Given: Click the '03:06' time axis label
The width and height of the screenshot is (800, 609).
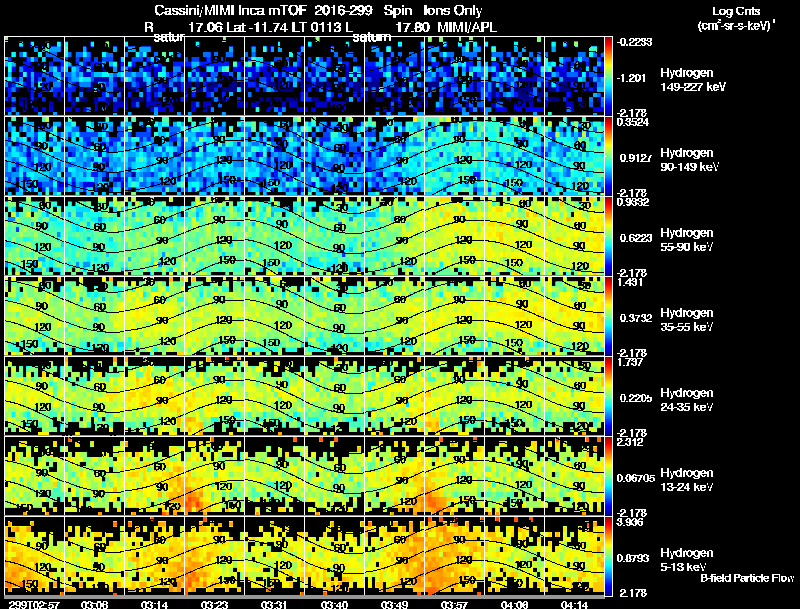Looking at the screenshot, I should pos(94,605).
